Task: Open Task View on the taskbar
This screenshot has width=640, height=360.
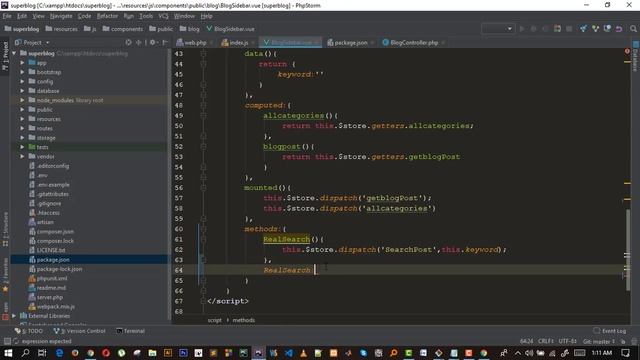Action: tap(42, 353)
